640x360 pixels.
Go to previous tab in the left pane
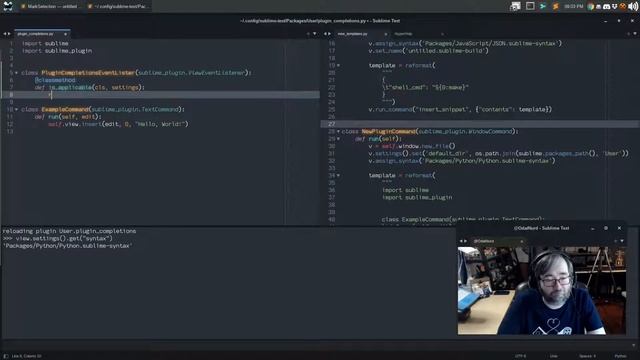point(4,34)
